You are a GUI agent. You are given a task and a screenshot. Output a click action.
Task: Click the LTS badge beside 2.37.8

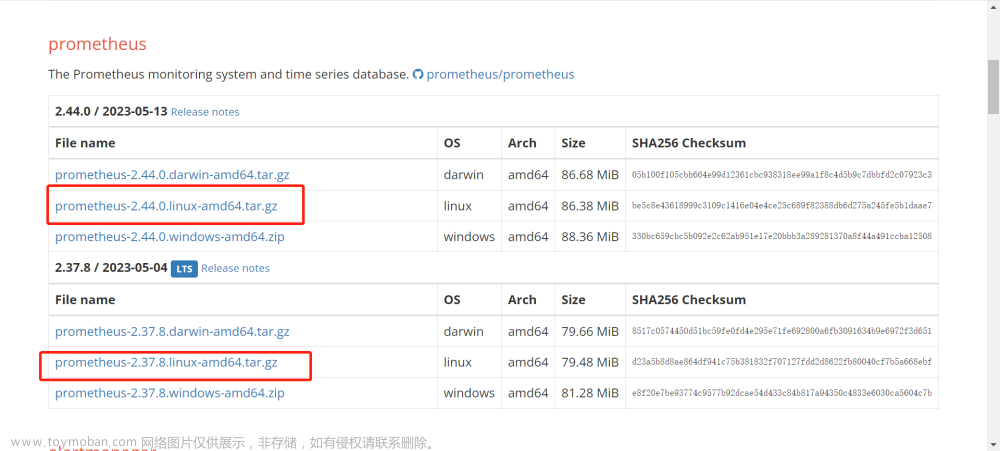coord(184,269)
